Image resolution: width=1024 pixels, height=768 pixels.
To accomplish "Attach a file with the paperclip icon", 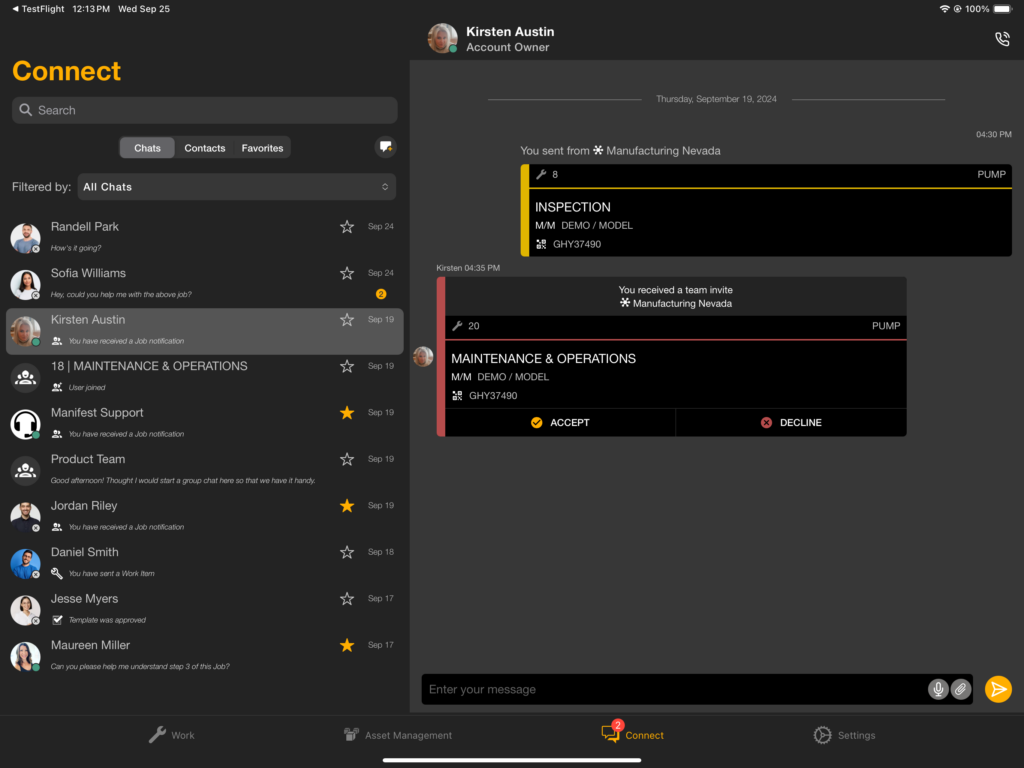I will [961, 689].
